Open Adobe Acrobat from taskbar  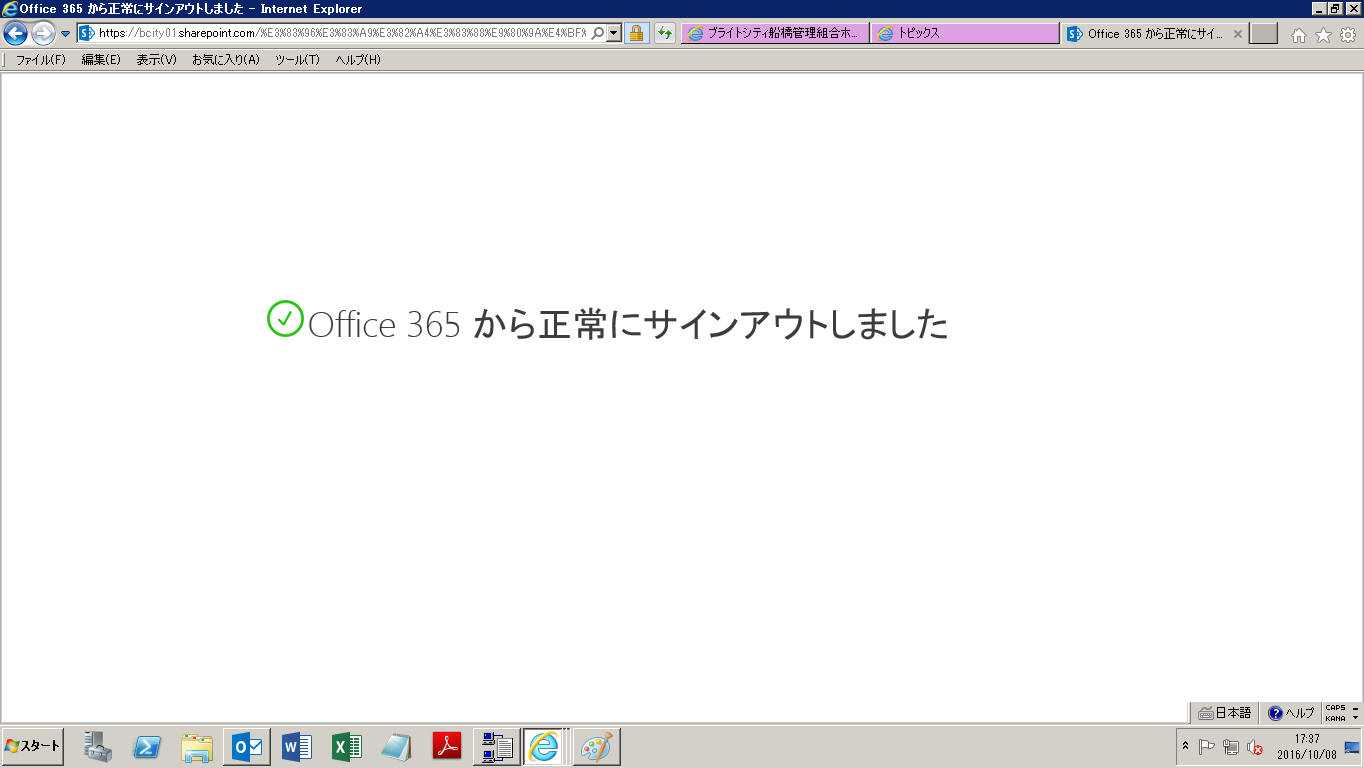tap(446, 747)
